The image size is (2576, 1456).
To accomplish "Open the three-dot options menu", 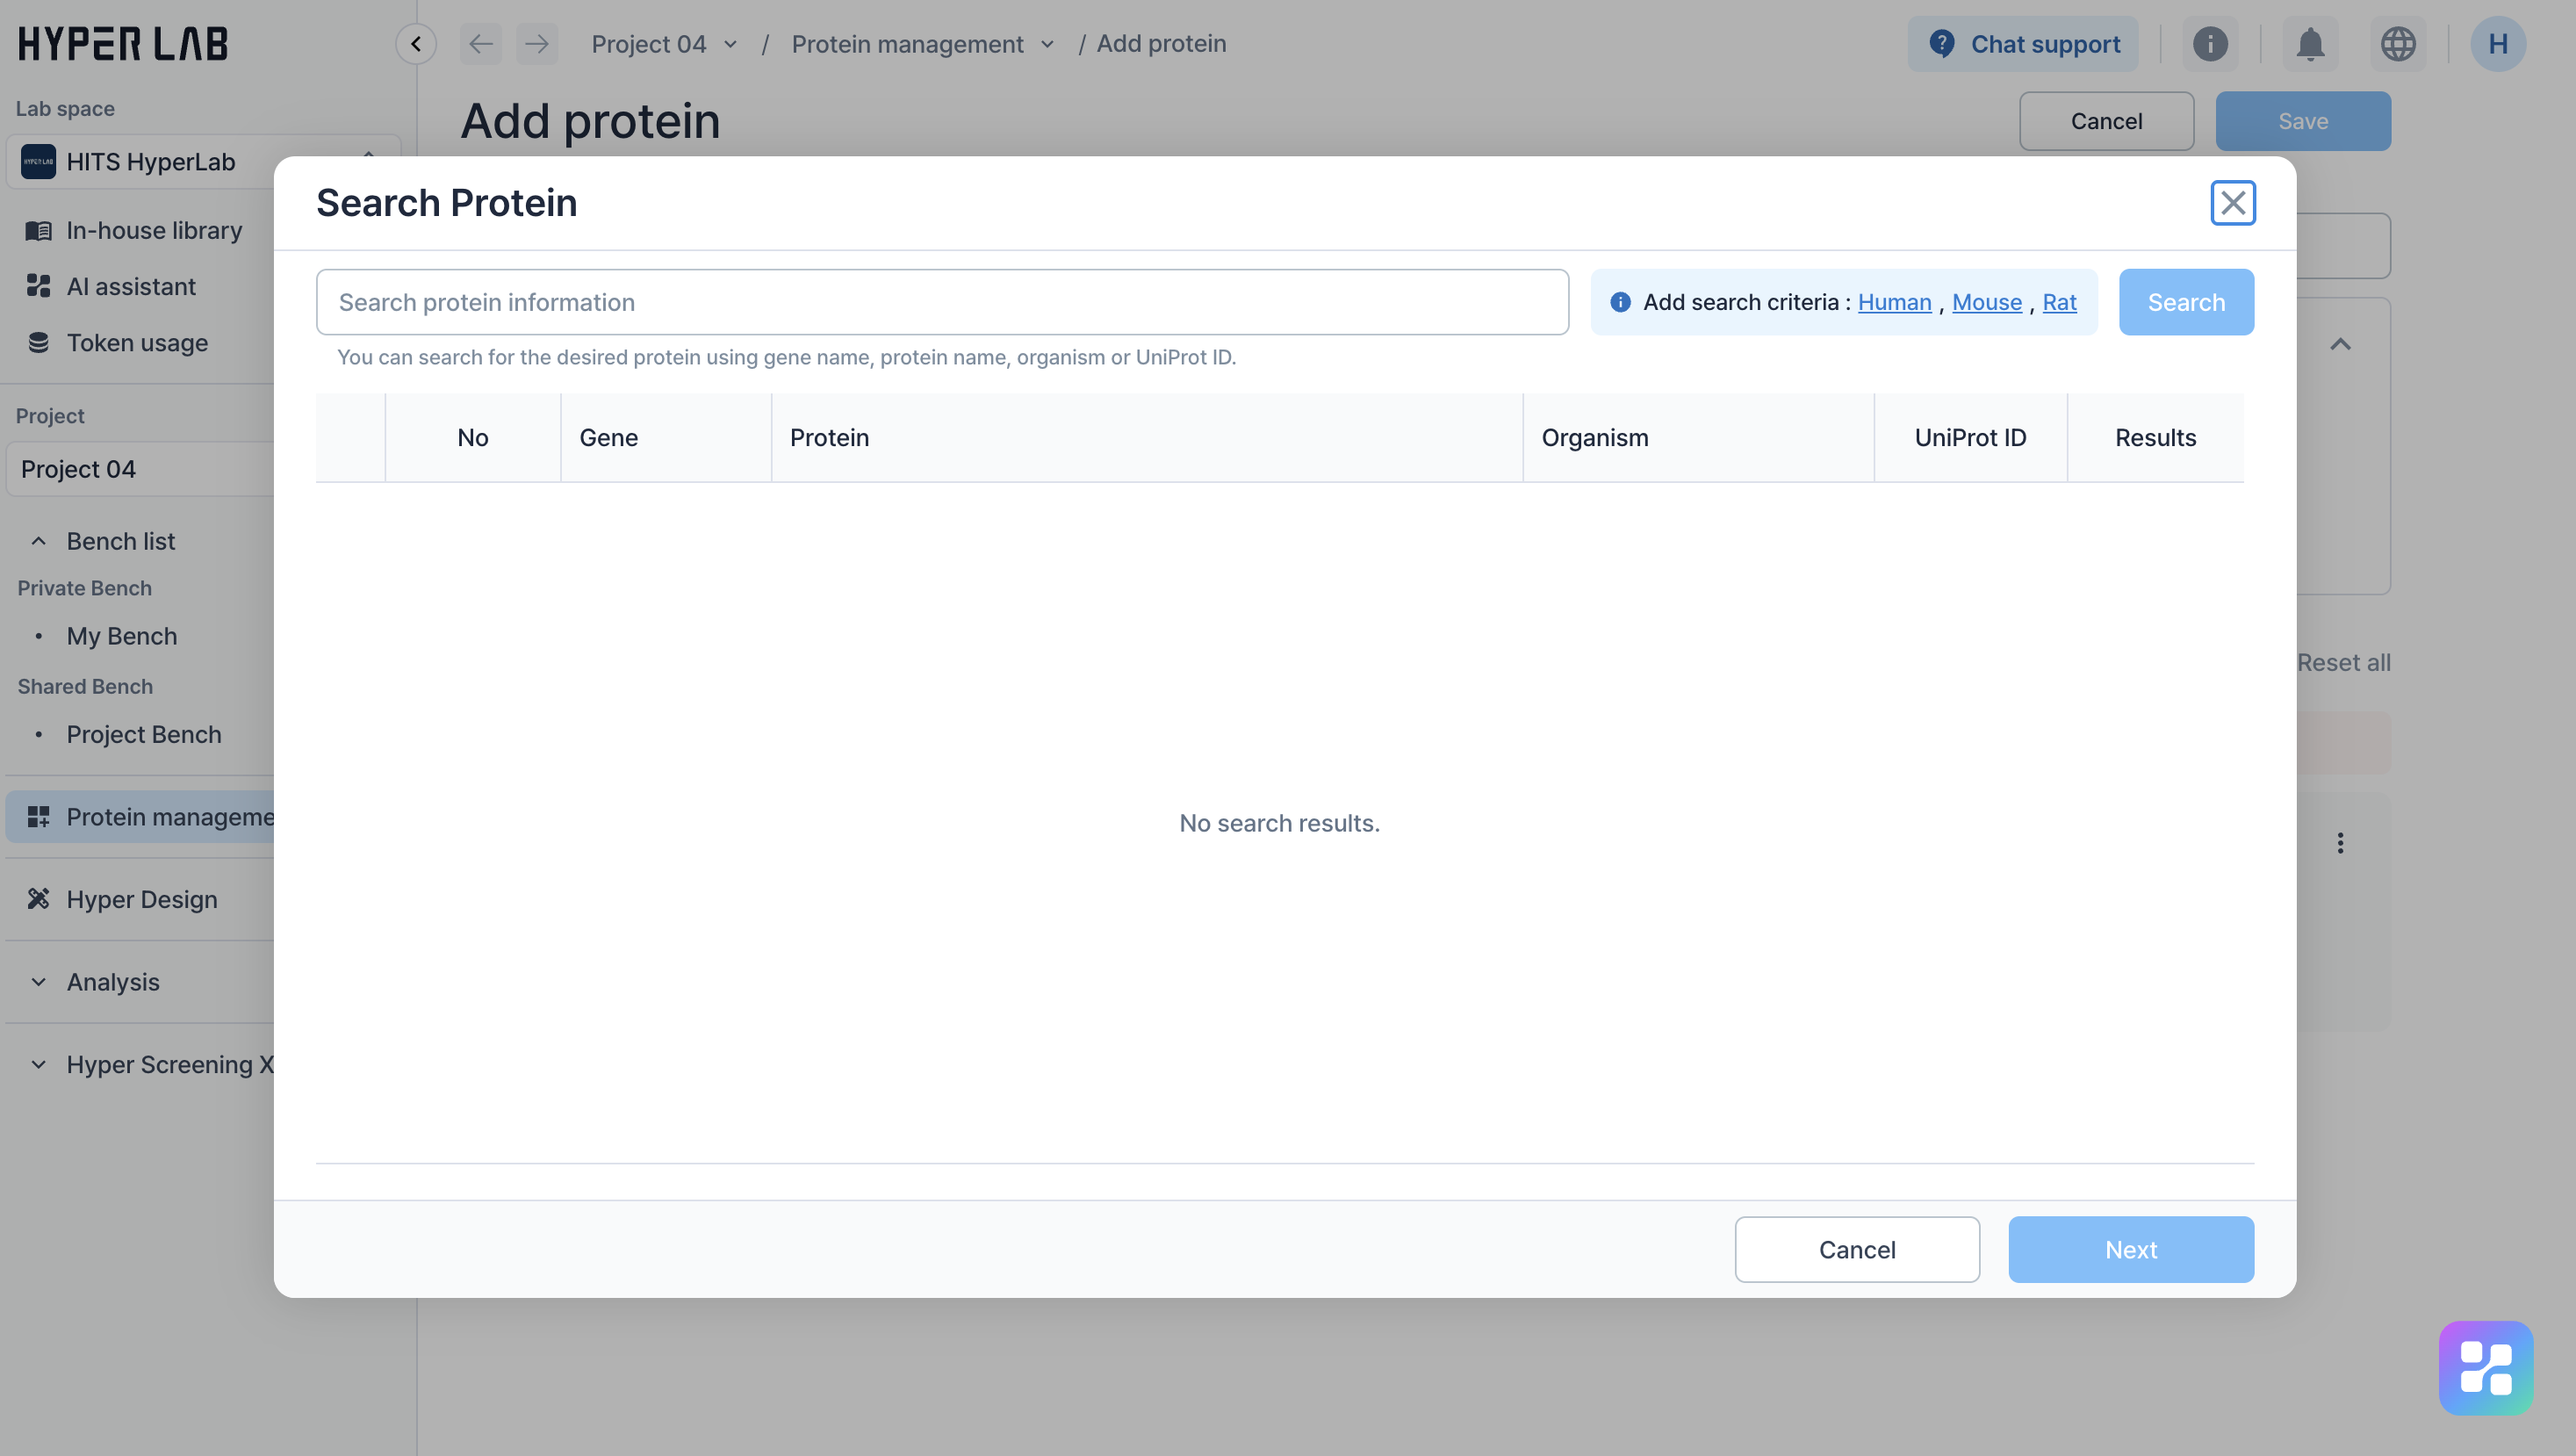I will pyautogui.click(x=2340, y=843).
